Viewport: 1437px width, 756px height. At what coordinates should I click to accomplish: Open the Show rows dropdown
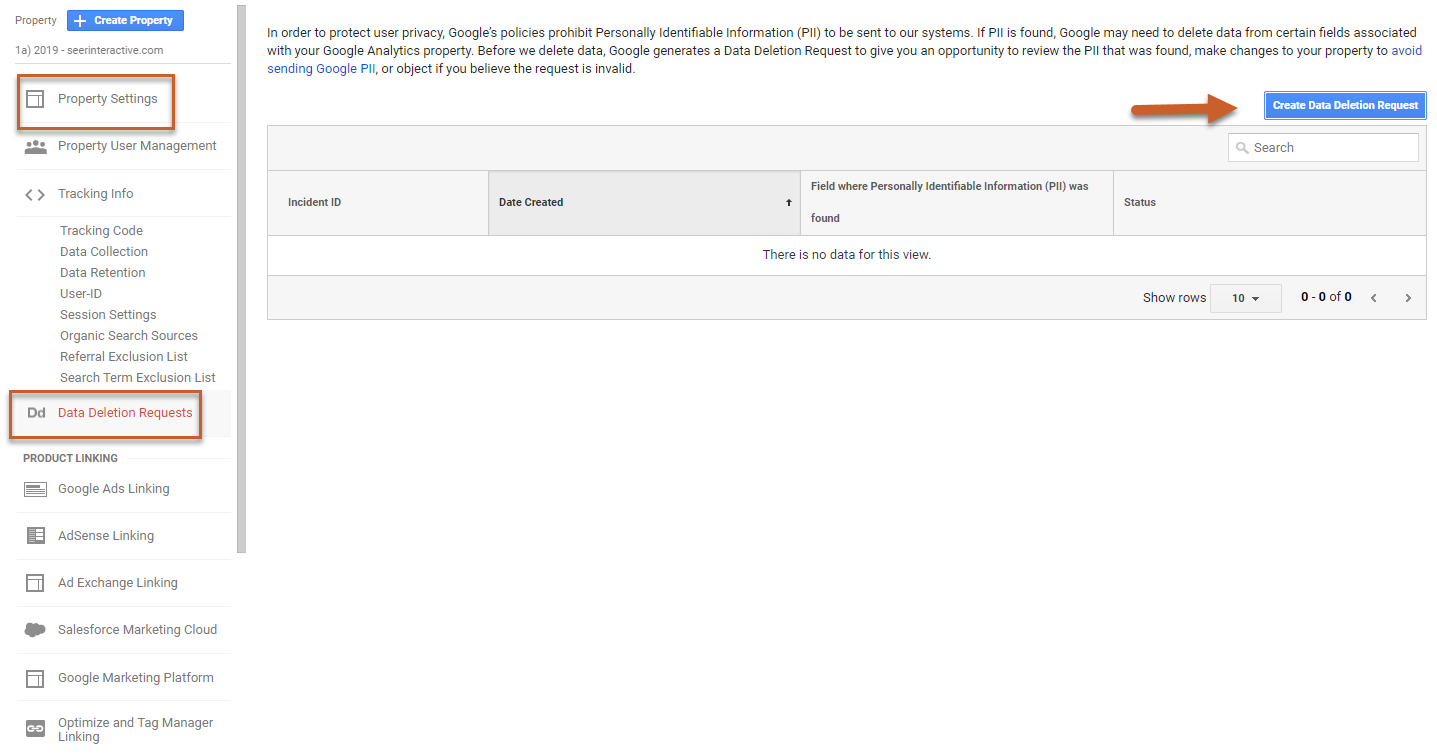click(1245, 298)
